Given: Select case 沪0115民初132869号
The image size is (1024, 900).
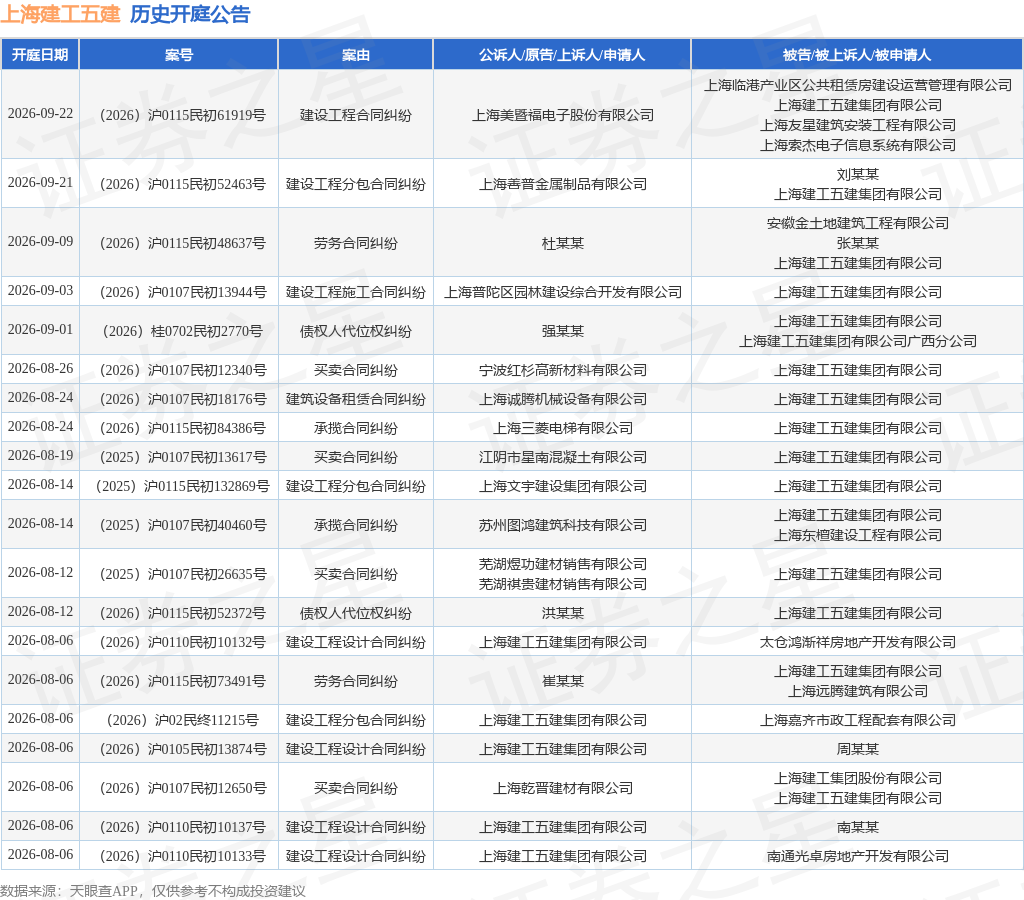Looking at the screenshot, I should (x=182, y=486).
